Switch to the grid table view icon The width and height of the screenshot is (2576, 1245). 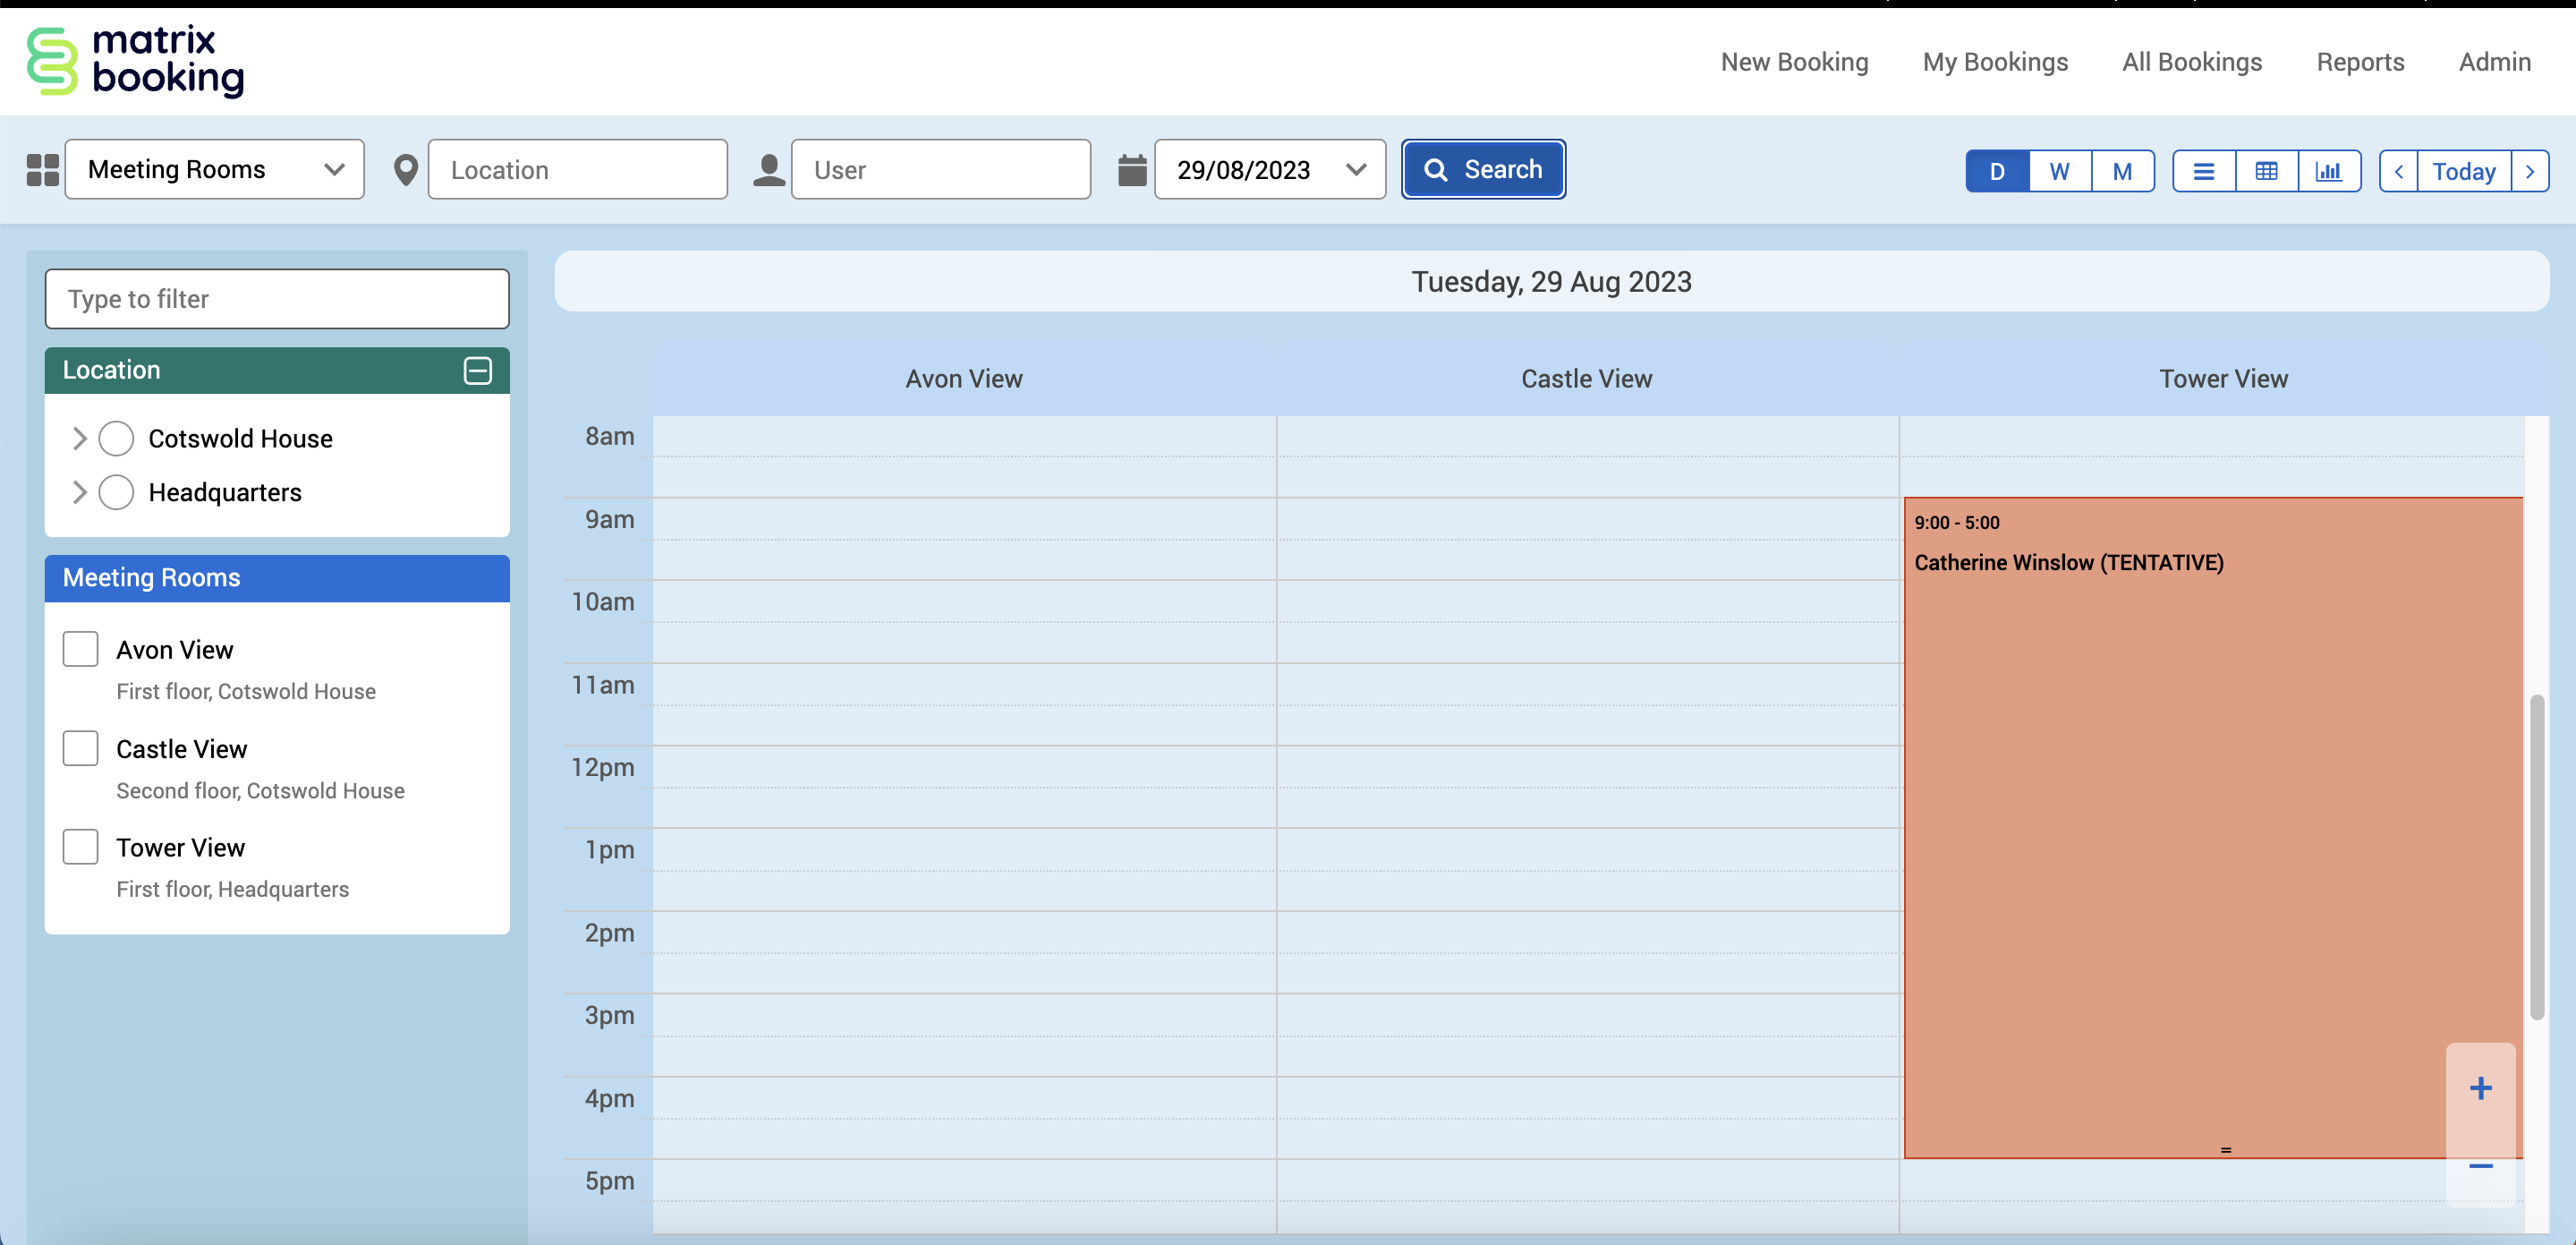point(2266,171)
